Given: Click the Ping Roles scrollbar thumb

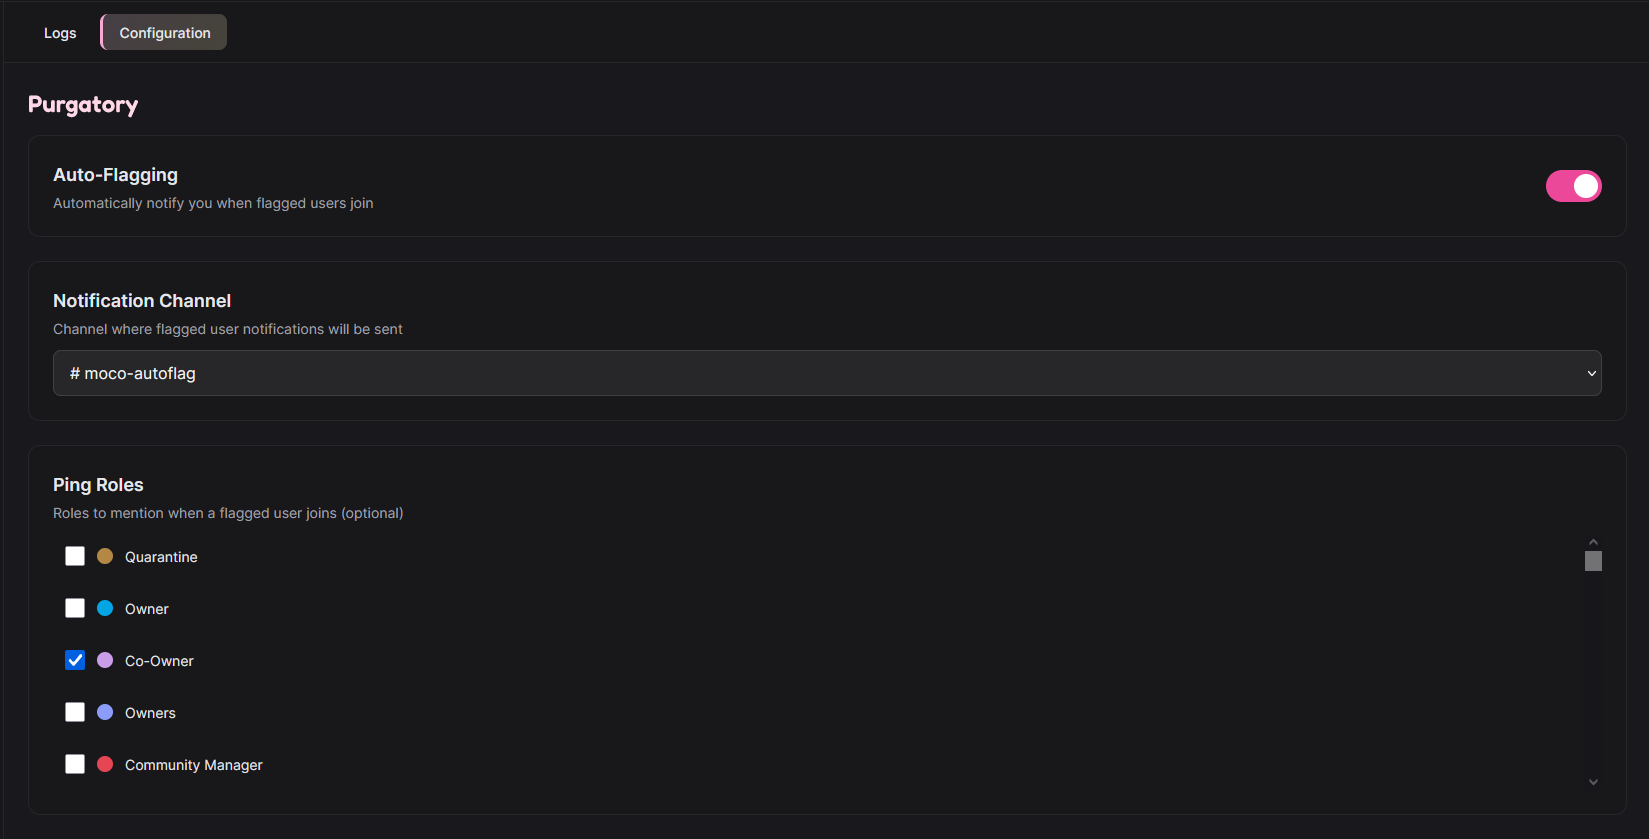Looking at the screenshot, I should pyautogui.click(x=1593, y=561).
